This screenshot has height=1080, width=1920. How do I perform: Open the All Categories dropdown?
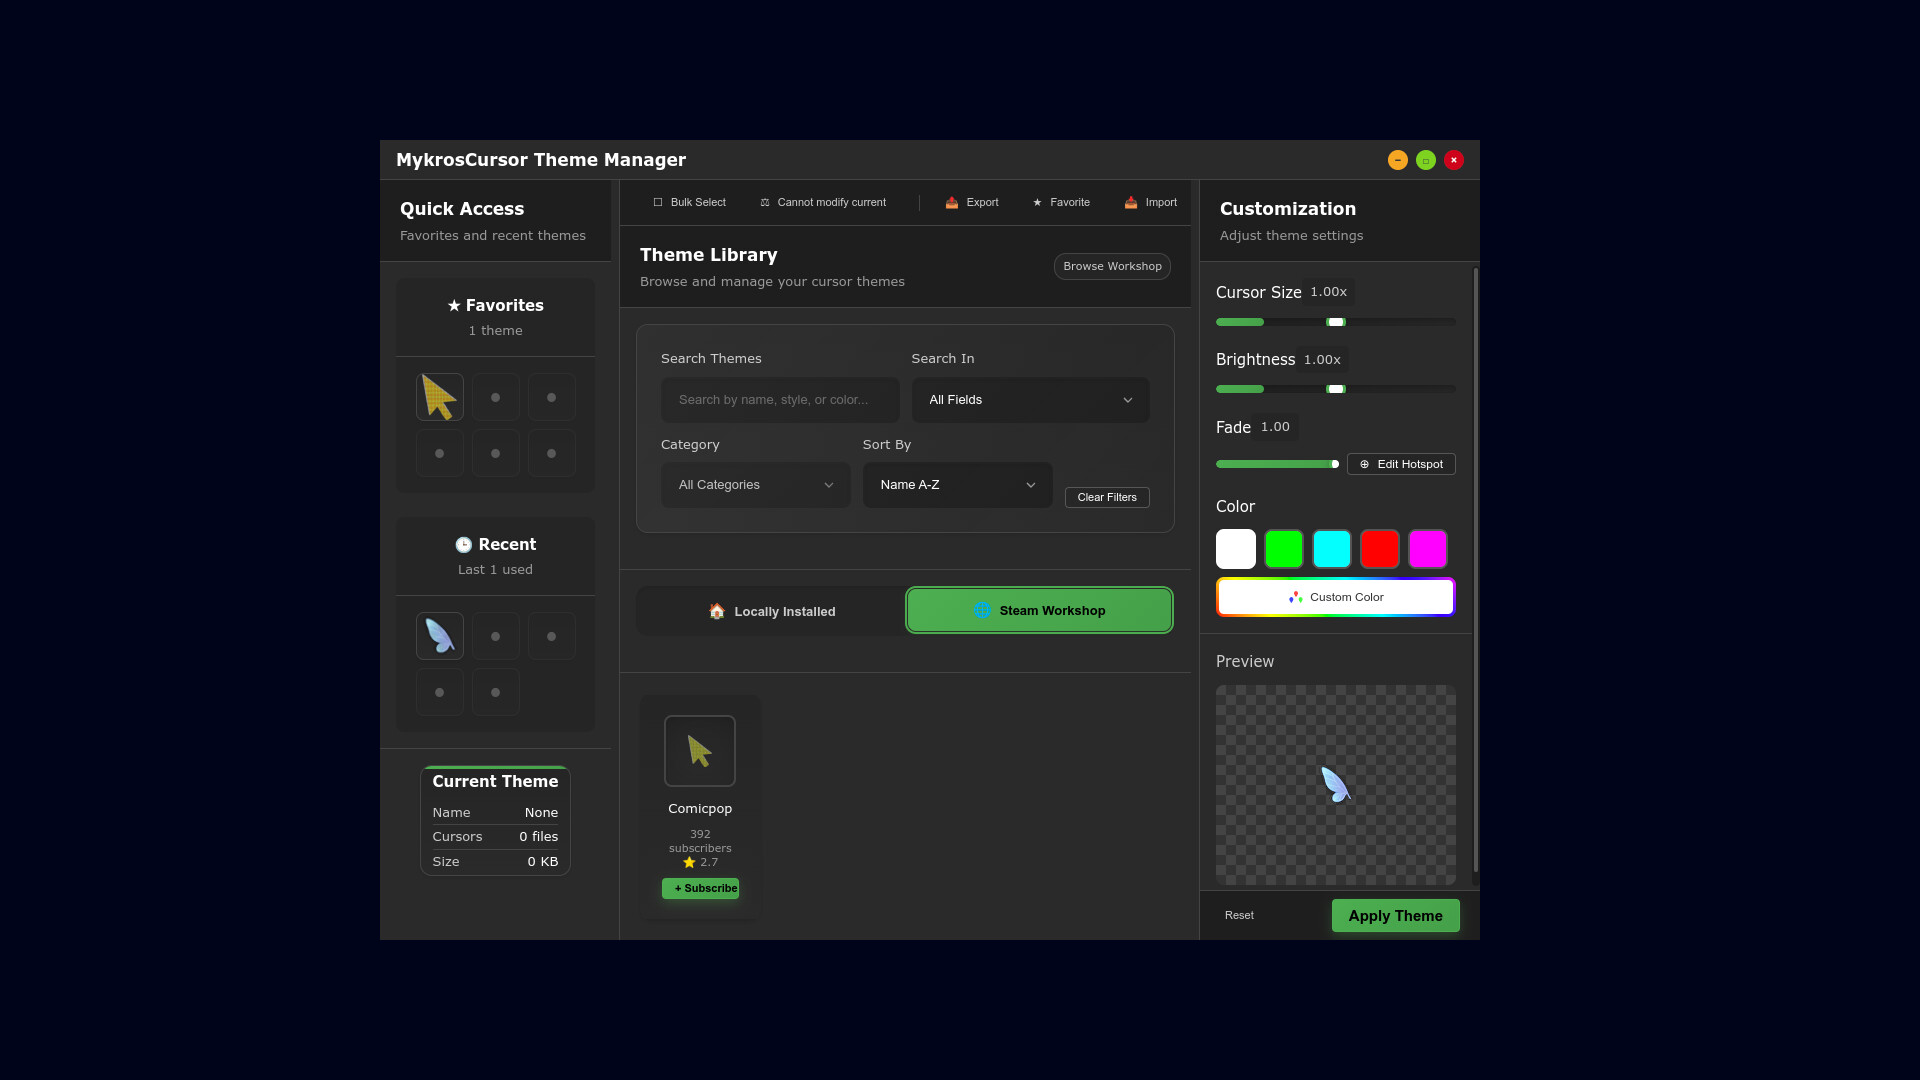[755, 485]
